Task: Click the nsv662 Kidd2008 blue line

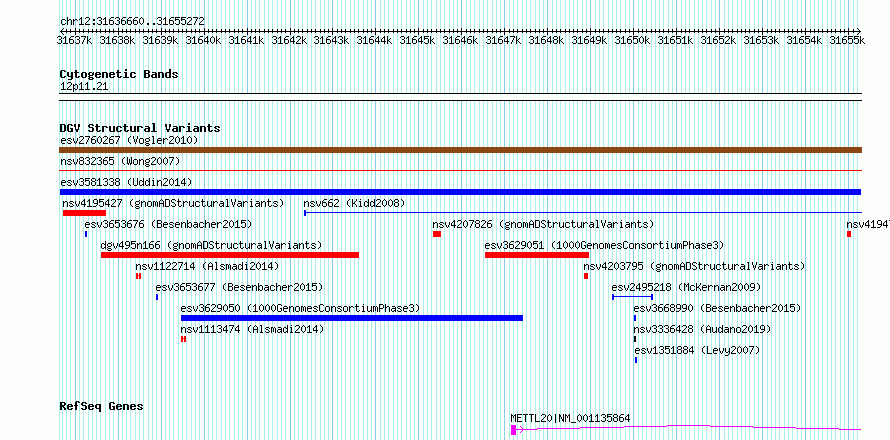Action: [583, 213]
